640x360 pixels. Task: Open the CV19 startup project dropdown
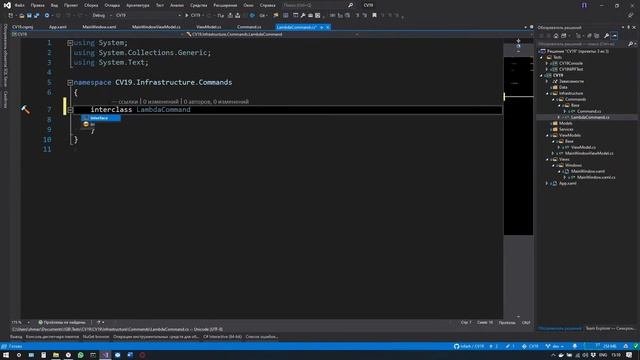coord(148,16)
